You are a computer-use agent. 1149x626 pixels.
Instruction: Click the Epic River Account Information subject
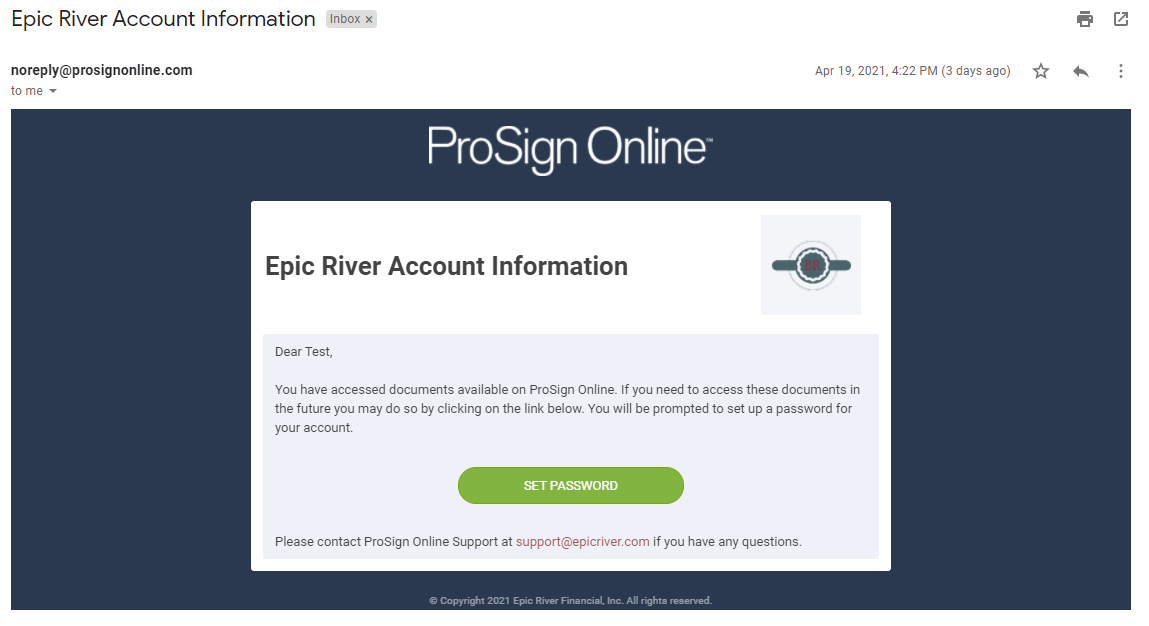click(163, 19)
